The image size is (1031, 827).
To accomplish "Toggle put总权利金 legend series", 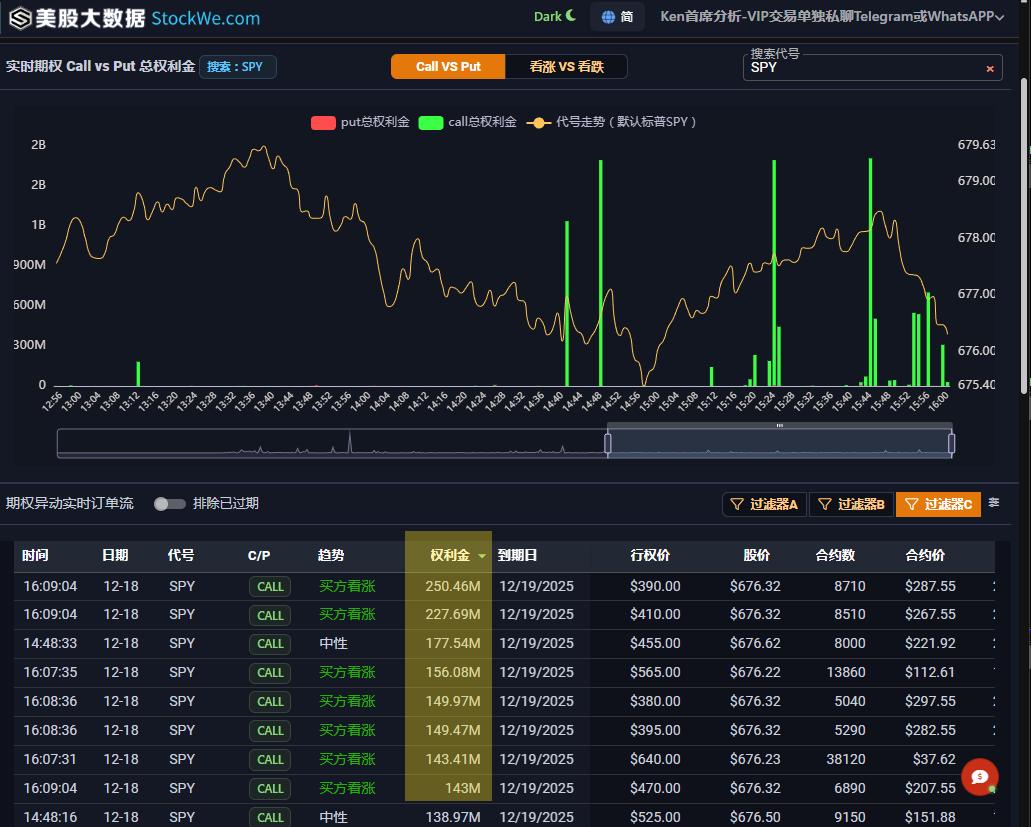I will (323, 123).
